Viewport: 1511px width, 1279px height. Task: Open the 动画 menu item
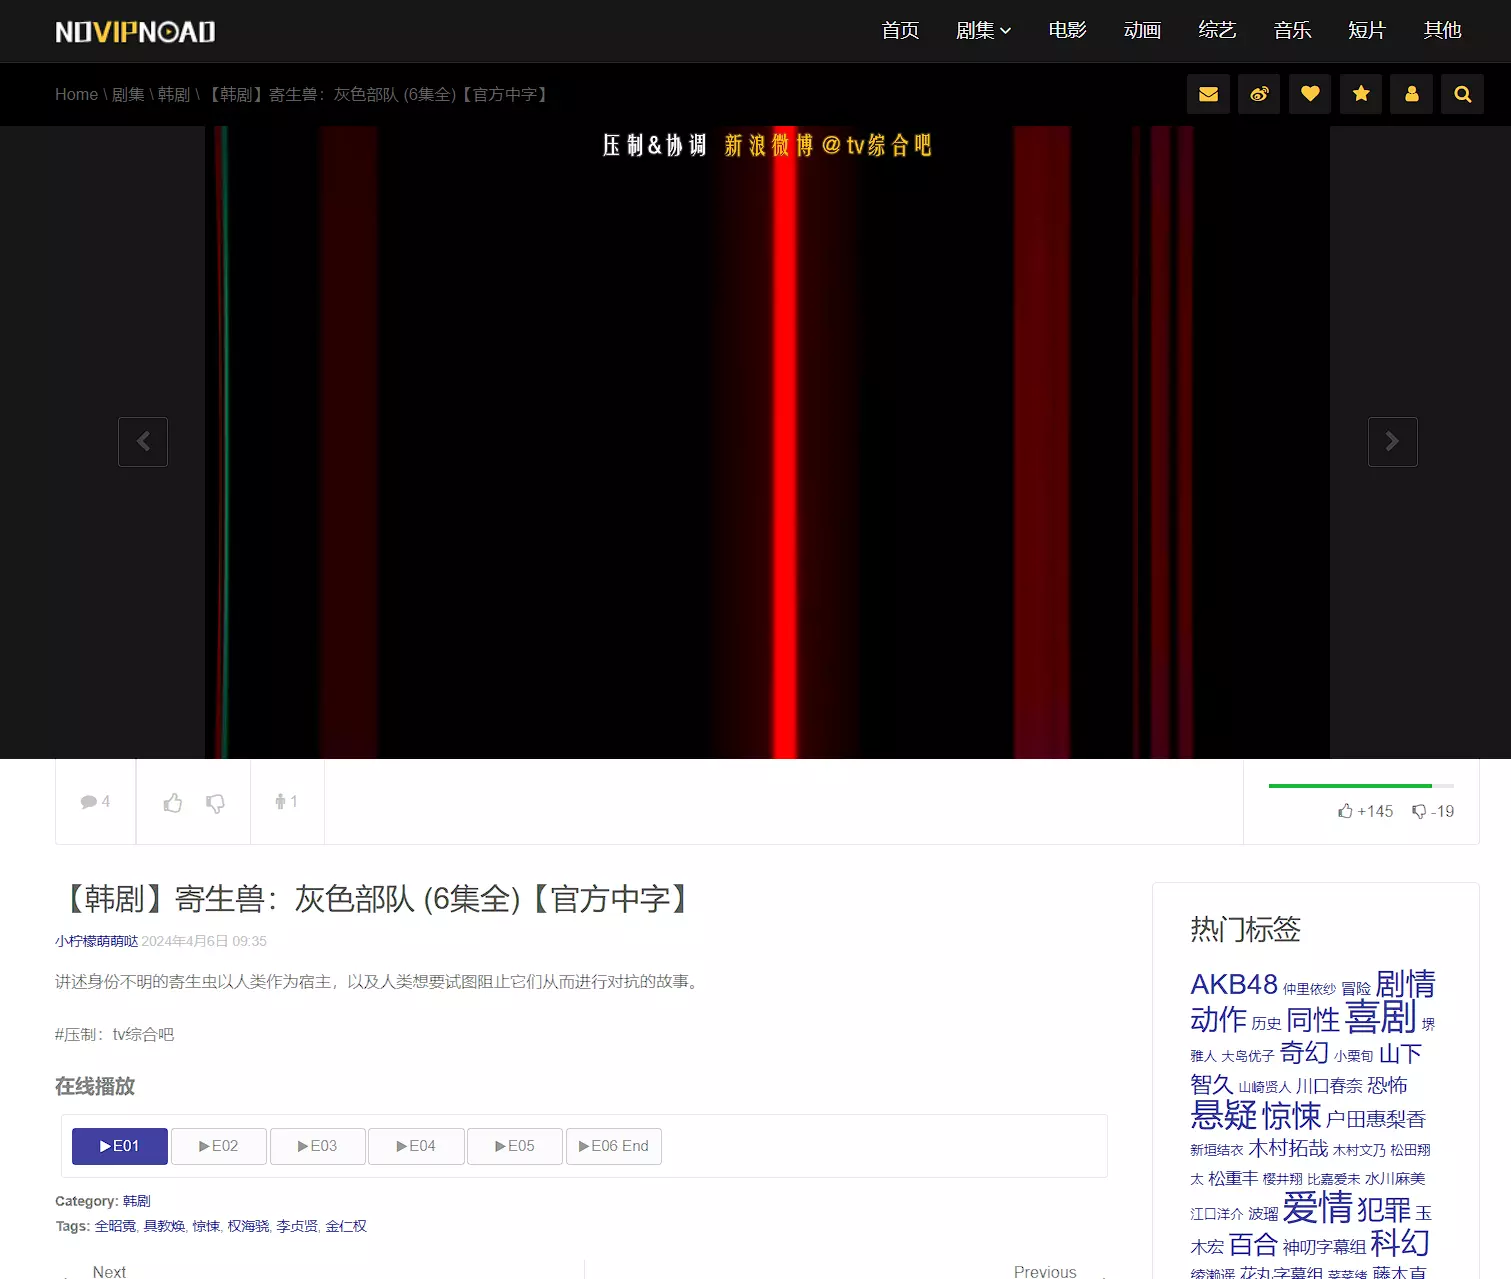tap(1142, 31)
